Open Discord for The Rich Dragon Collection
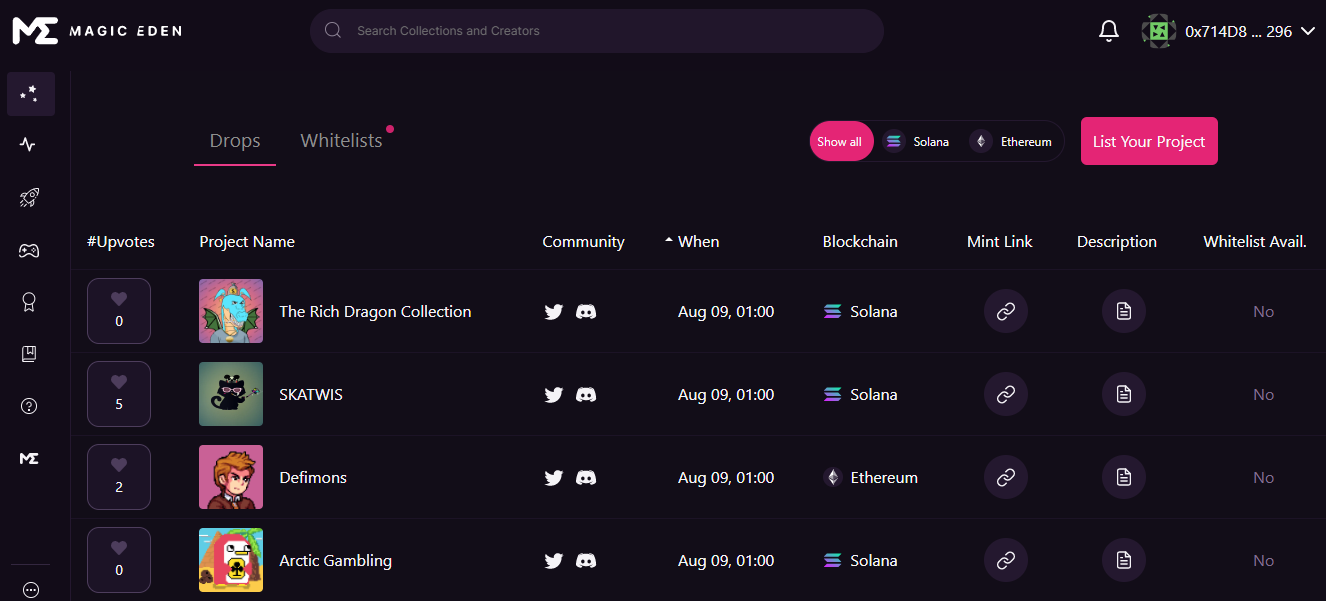 pos(587,312)
